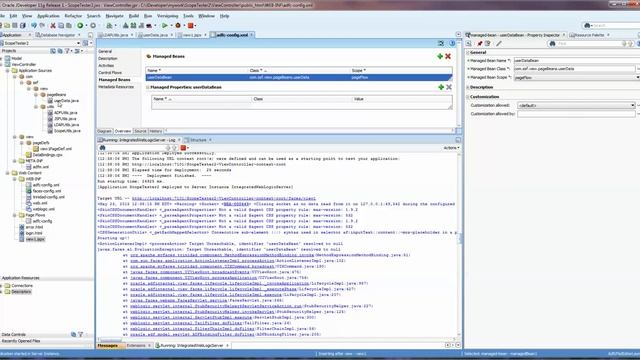640x360 pixels.
Task: Collapse the Application Sources tree node
Action: tap(8, 71)
